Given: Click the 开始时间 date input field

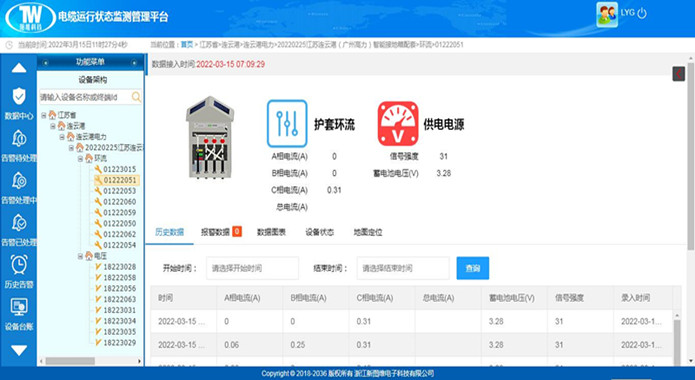Looking at the screenshot, I should 252,268.
